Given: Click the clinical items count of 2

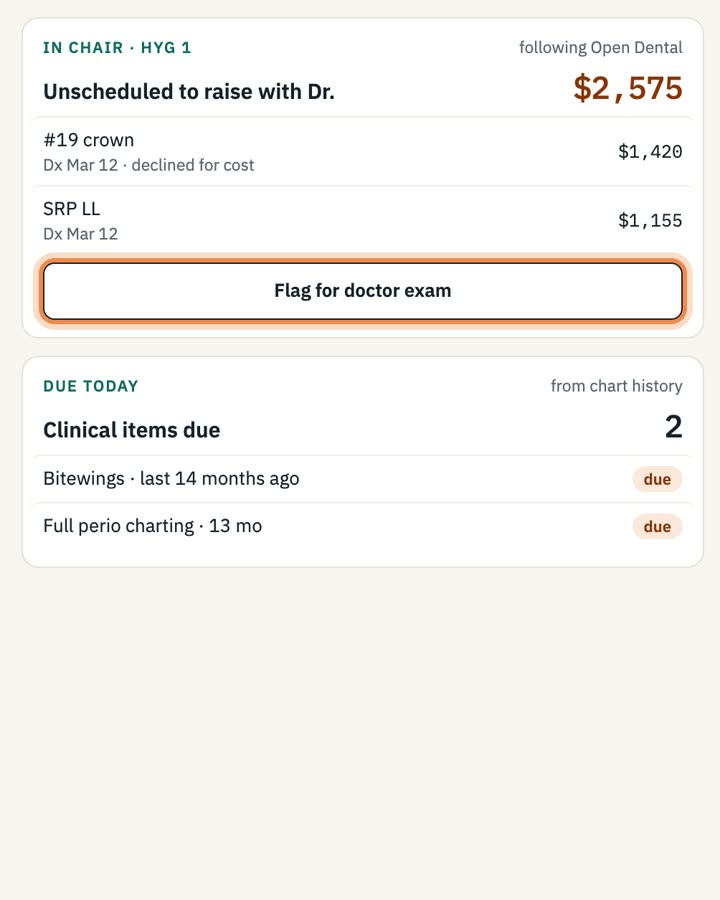Looking at the screenshot, I should (x=673, y=427).
